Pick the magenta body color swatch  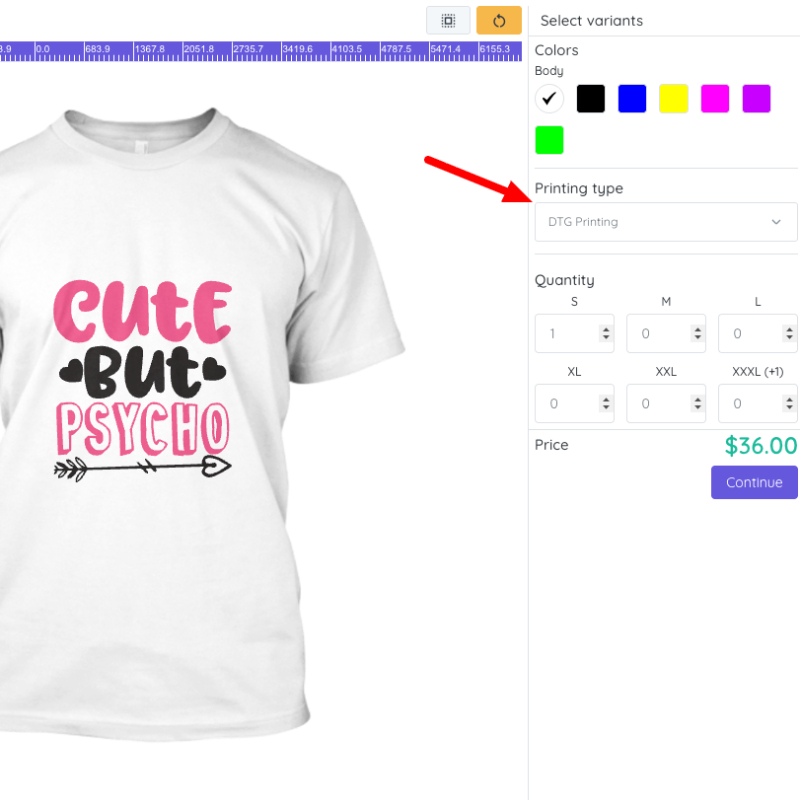tap(715, 98)
